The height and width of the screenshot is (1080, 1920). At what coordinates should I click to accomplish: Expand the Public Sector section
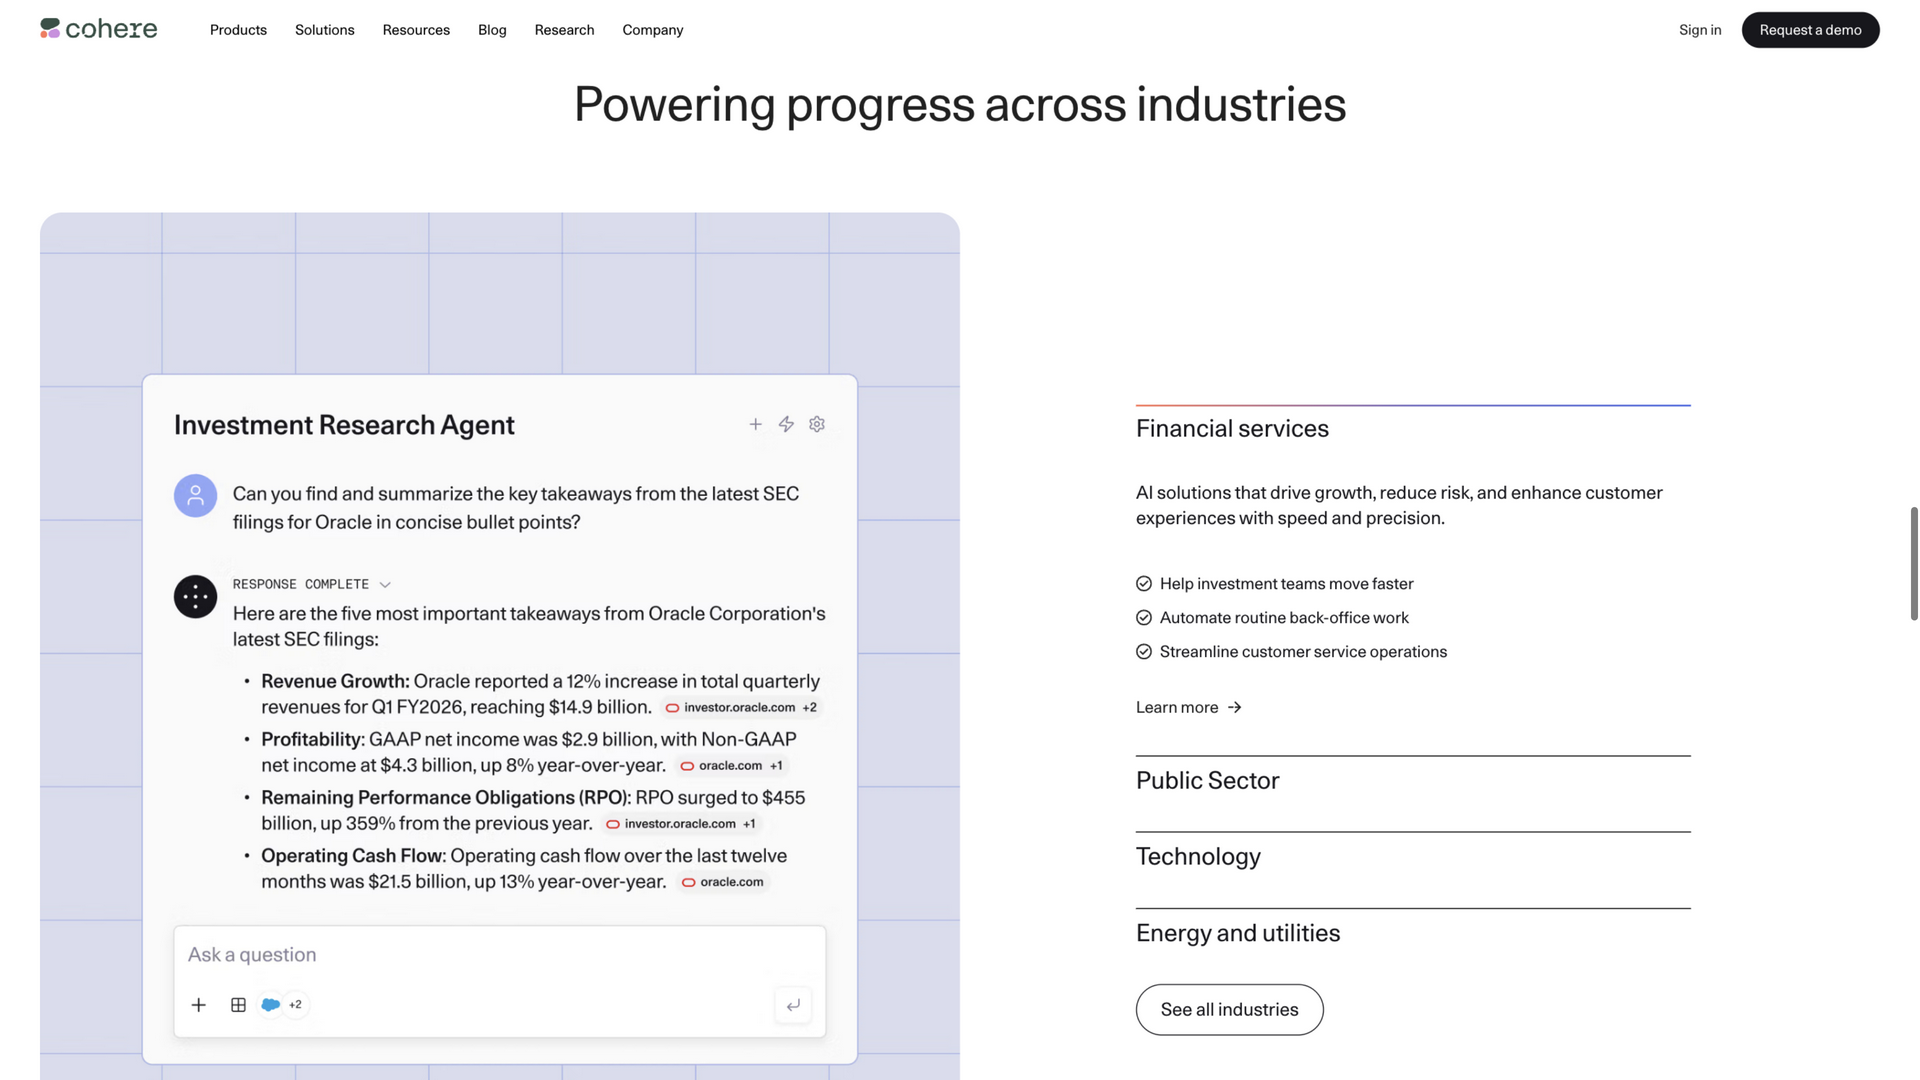[1413, 781]
